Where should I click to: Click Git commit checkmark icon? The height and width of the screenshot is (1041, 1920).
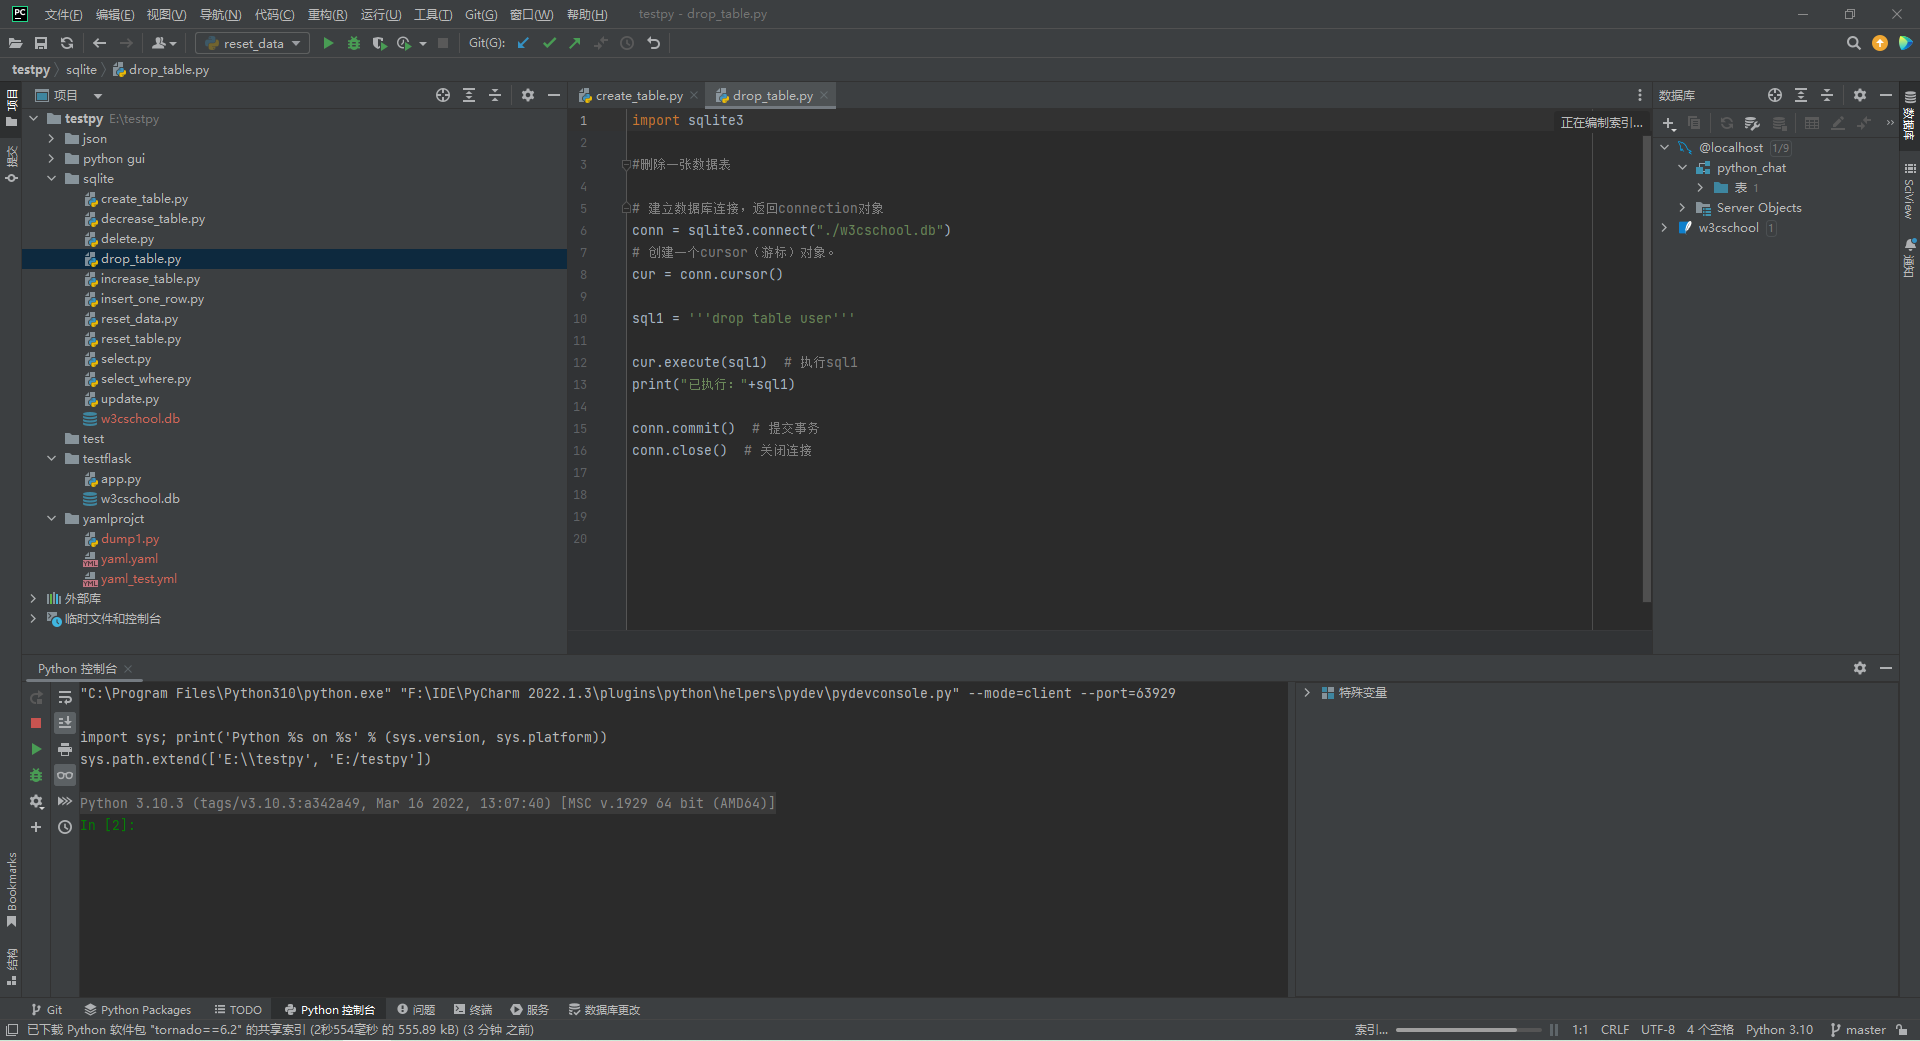tap(549, 43)
